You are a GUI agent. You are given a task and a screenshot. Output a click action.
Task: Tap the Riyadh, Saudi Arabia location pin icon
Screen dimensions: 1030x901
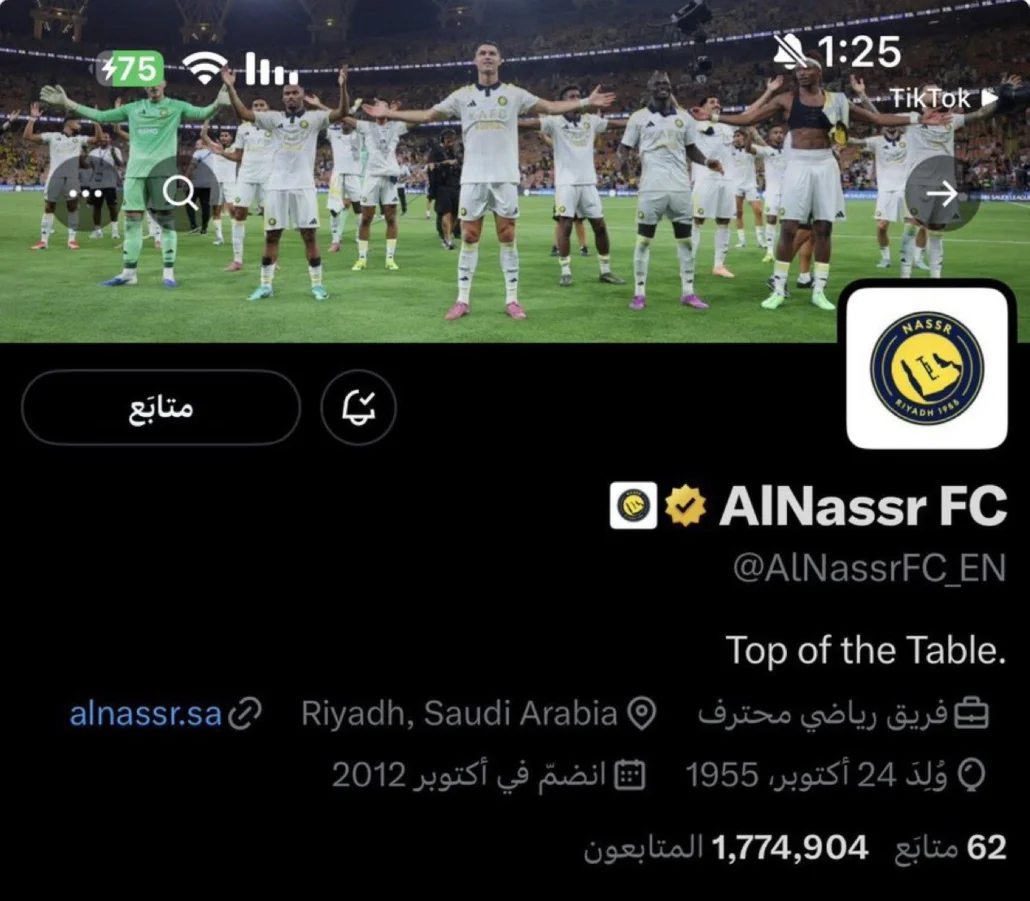641,713
